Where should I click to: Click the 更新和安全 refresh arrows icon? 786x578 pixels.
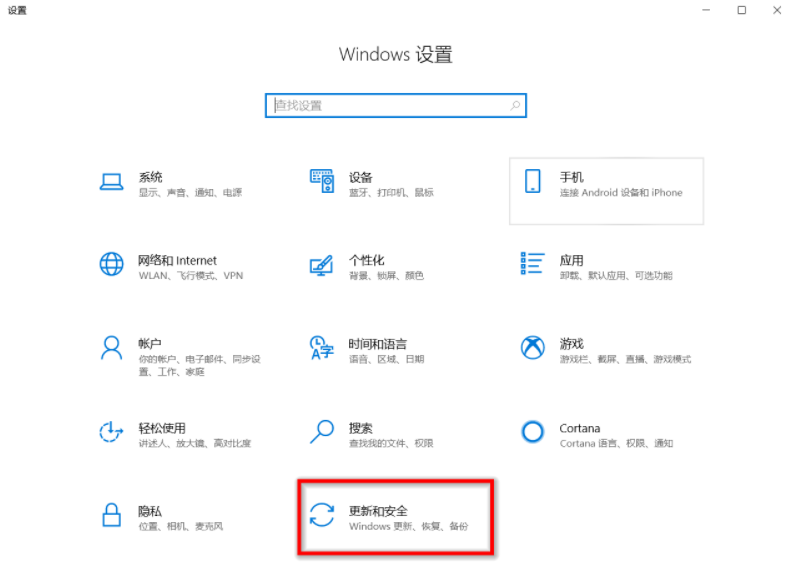point(321,515)
